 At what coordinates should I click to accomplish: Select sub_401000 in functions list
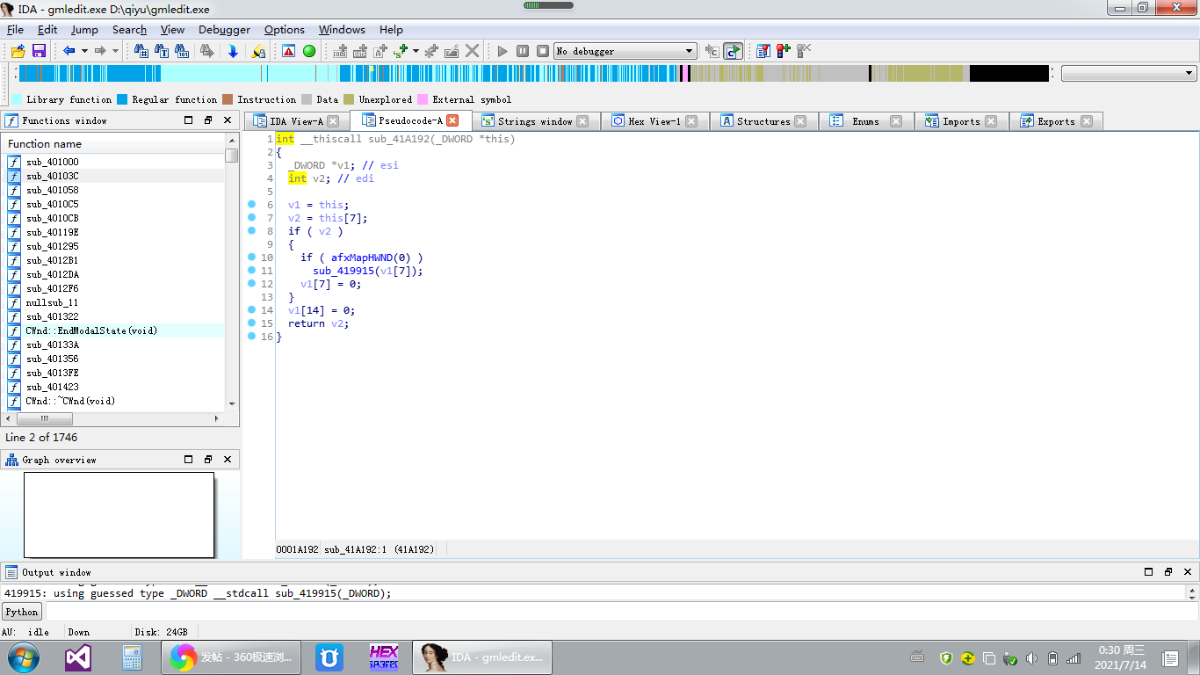coord(52,162)
